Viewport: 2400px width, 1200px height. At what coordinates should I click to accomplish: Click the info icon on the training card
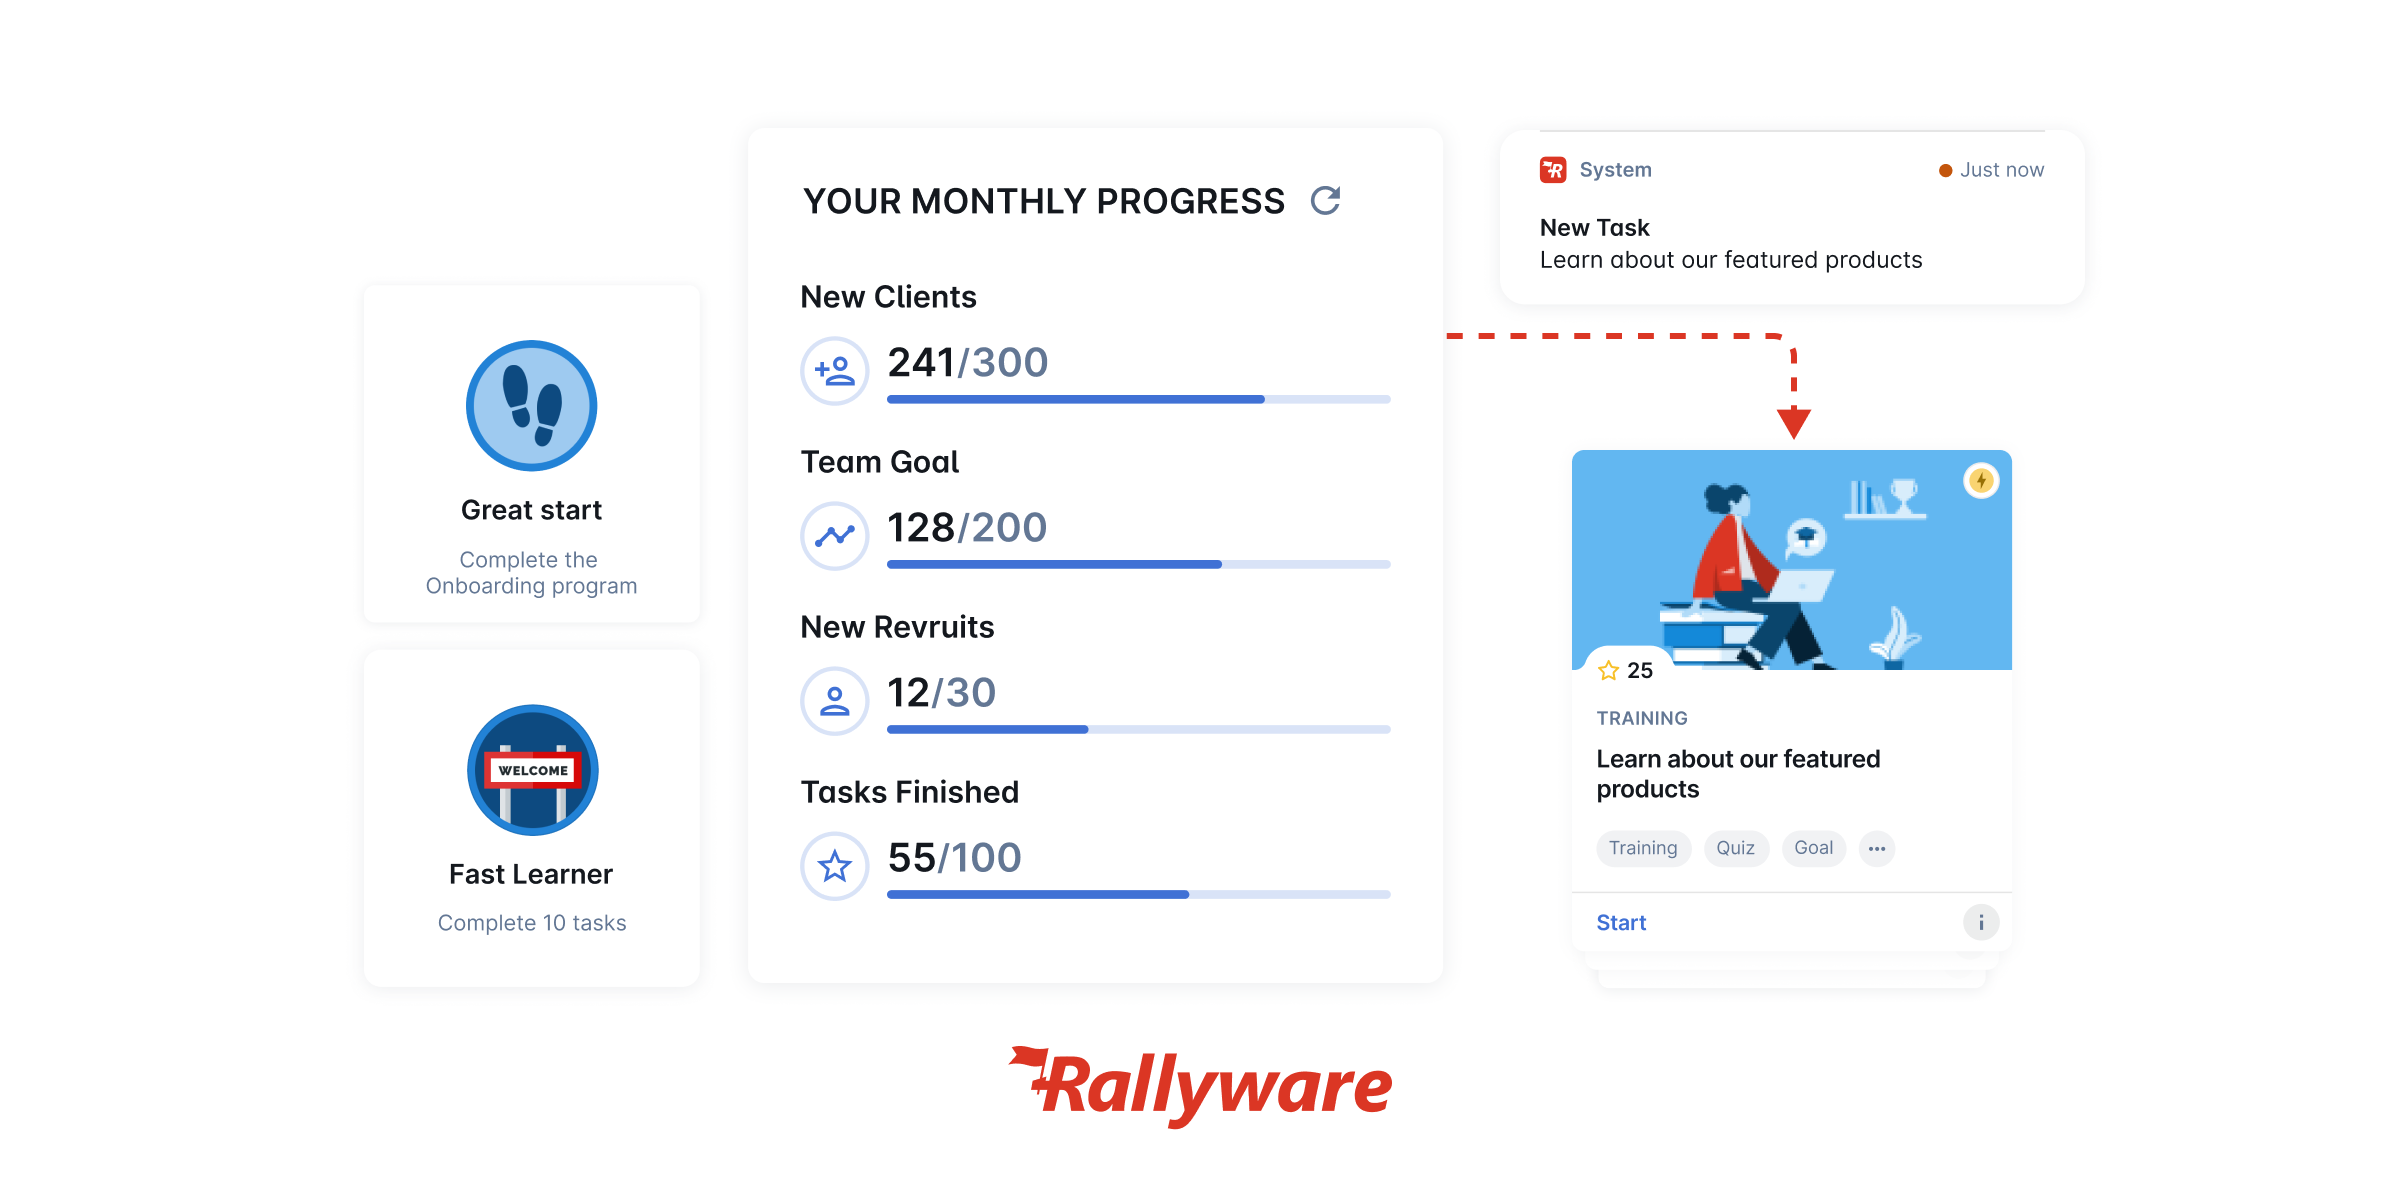tap(1980, 922)
